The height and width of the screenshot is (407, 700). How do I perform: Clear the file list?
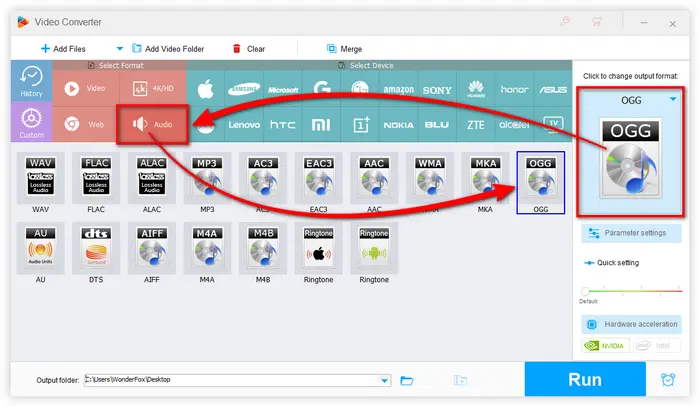click(249, 49)
